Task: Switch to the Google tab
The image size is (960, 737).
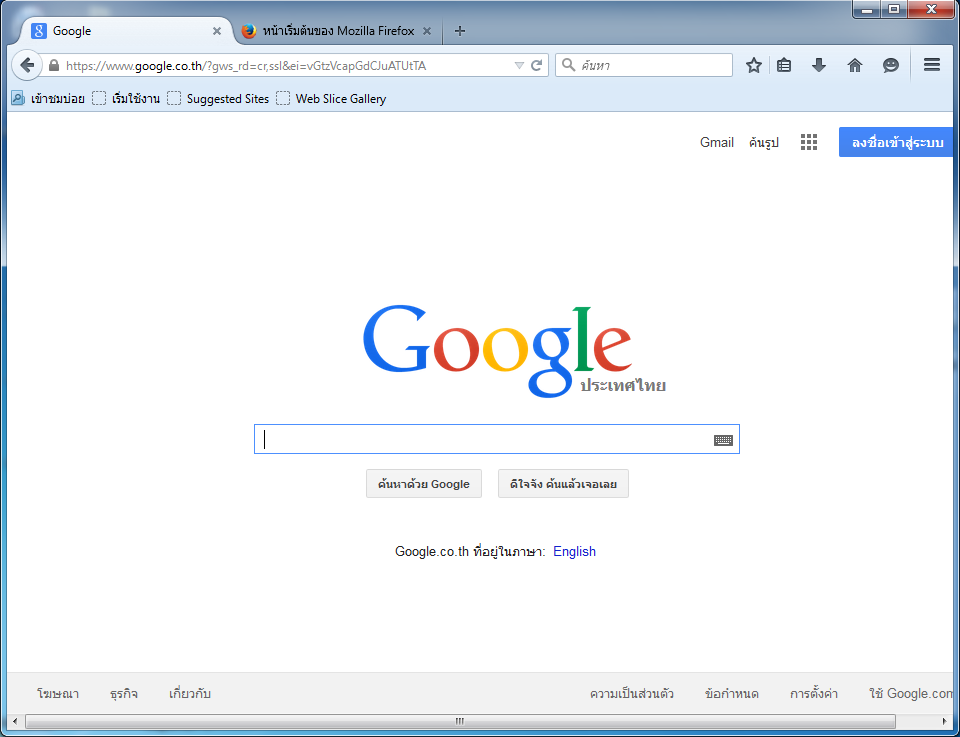Action: (126, 31)
